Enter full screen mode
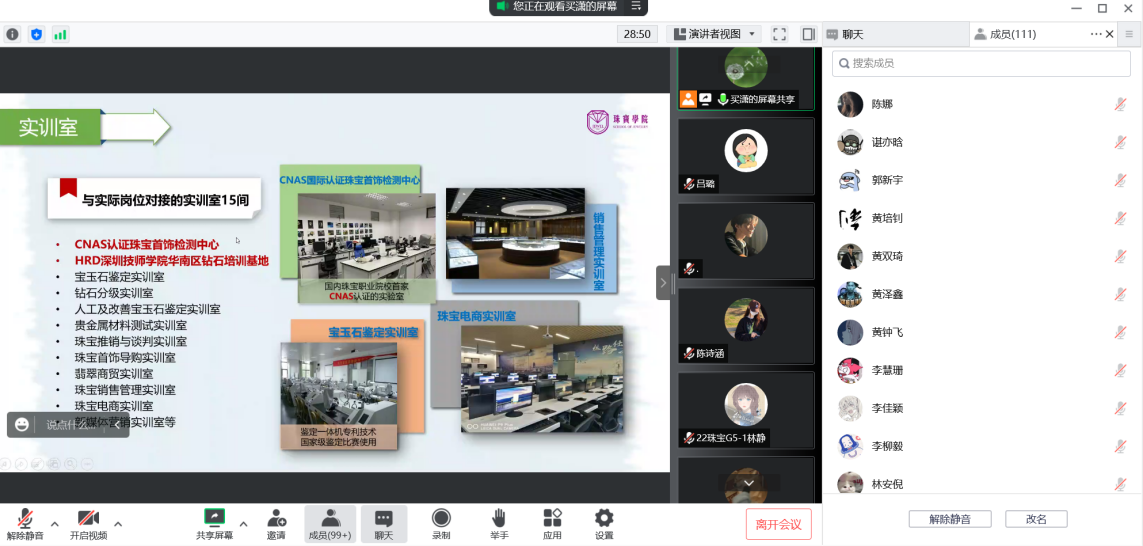Image resolution: width=1143 pixels, height=546 pixels. (x=780, y=34)
